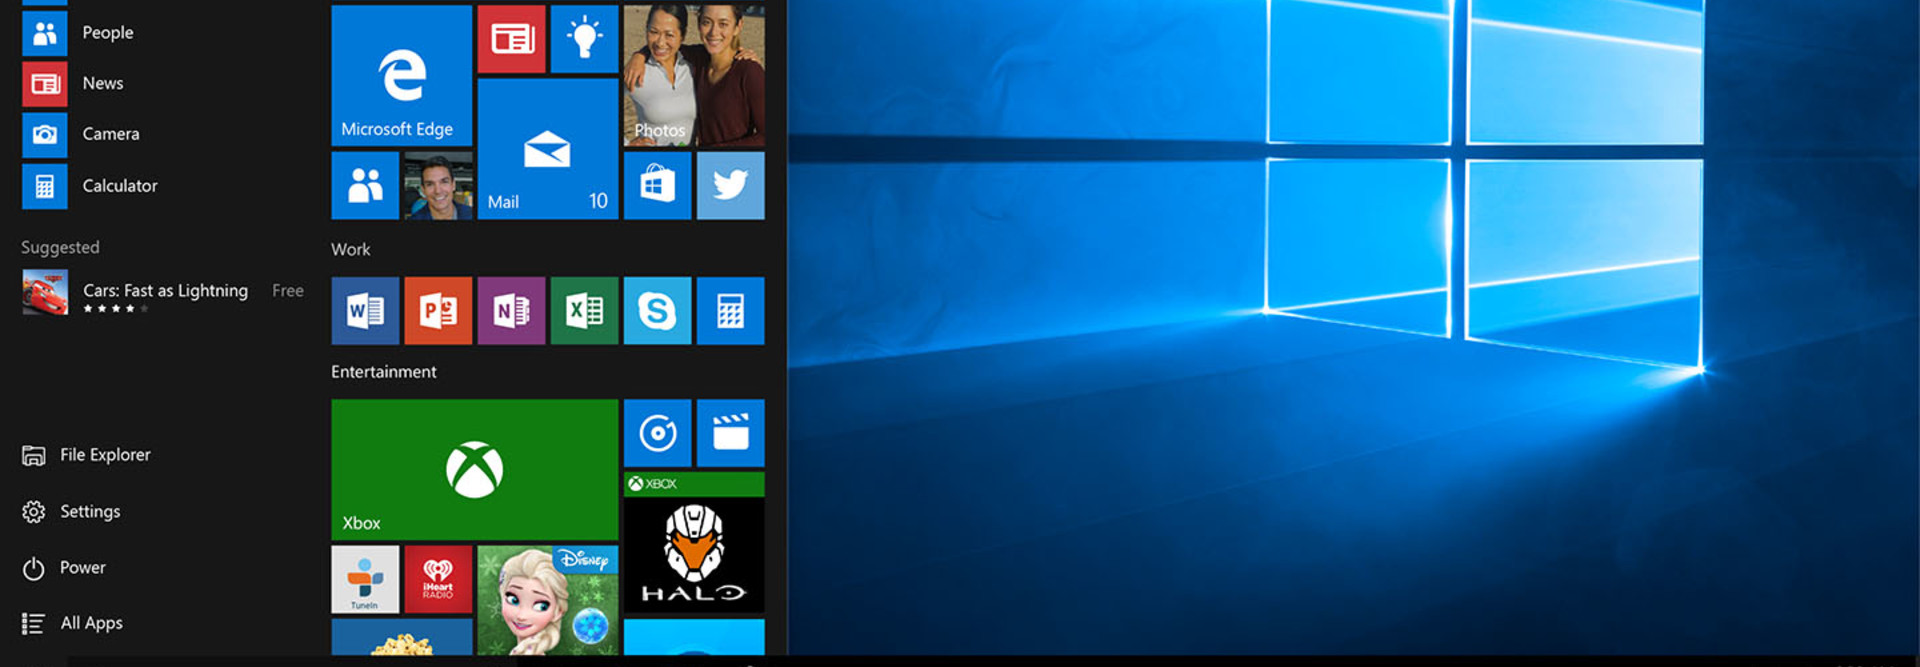Click the Cars game thumbnail icon
This screenshot has width=1920, height=667.
pyautogui.click(x=45, y=293)
